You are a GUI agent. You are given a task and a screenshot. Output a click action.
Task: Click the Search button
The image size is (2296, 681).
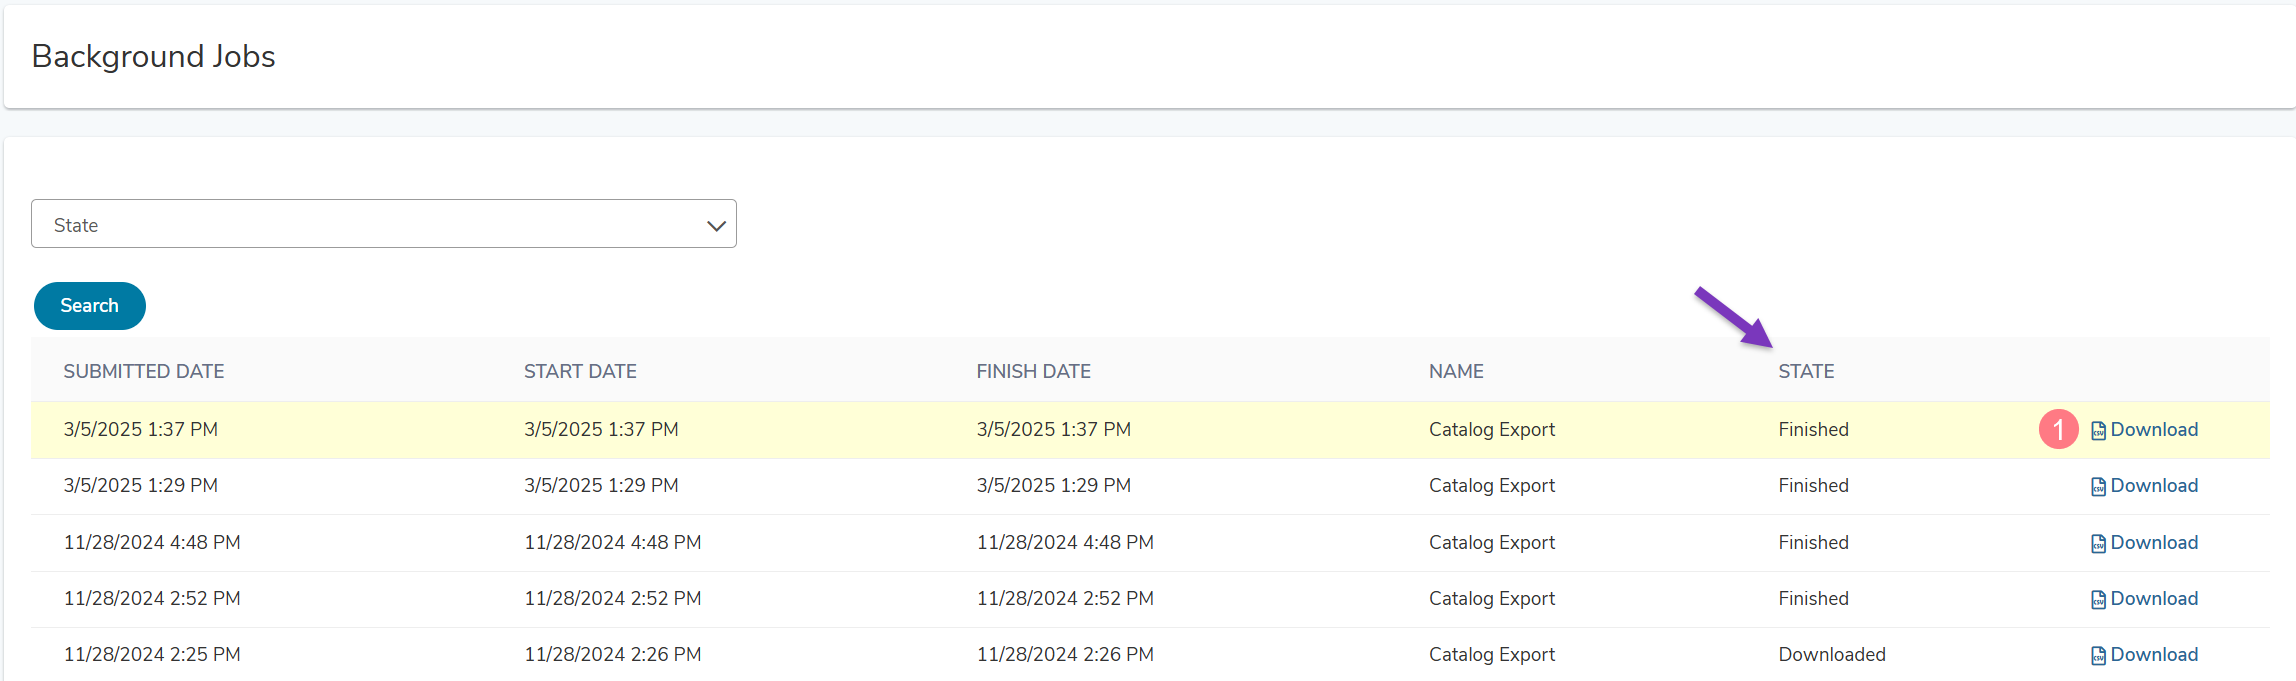[90, 306]
